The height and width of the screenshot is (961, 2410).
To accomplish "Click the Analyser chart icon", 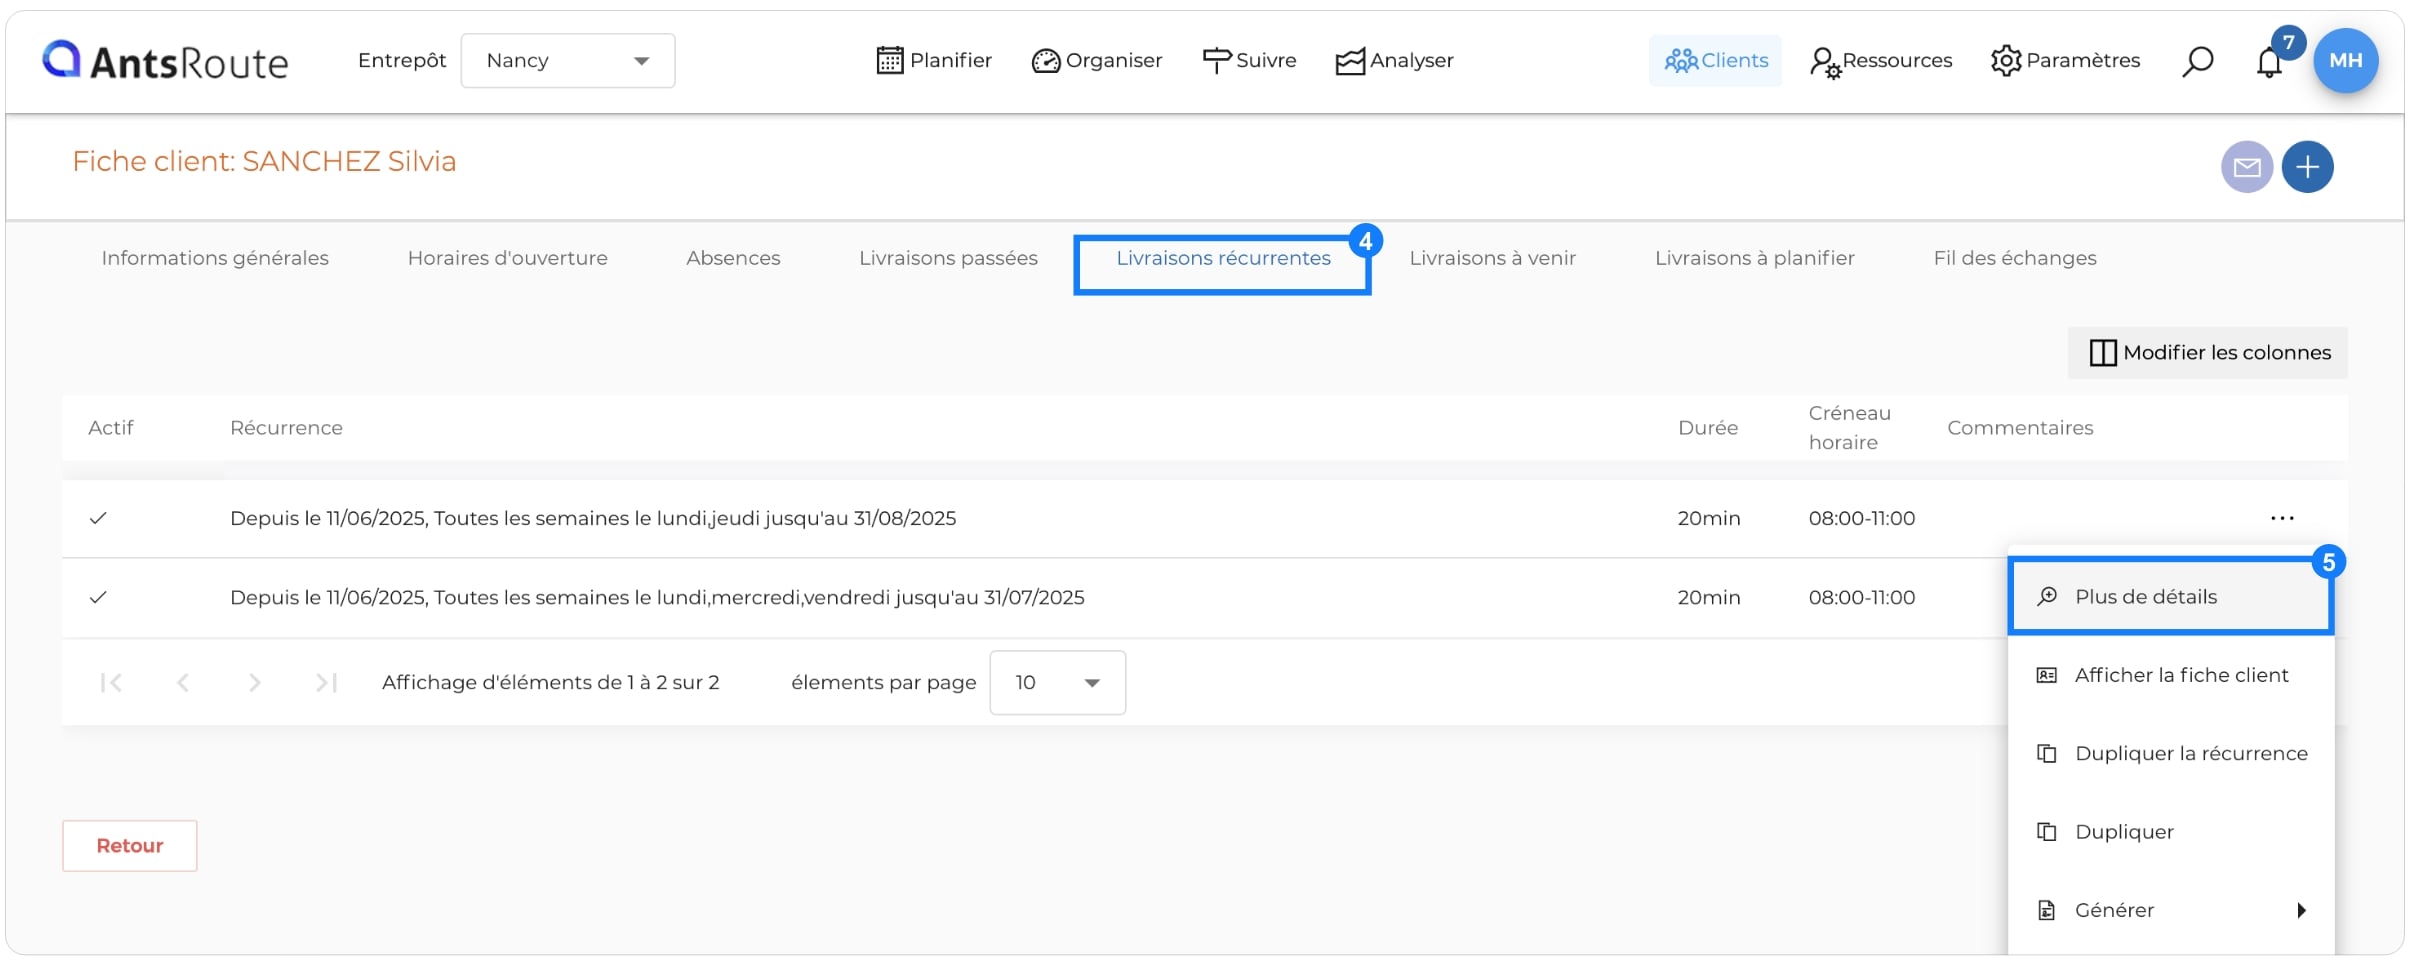I will (x=1350, y=62).
